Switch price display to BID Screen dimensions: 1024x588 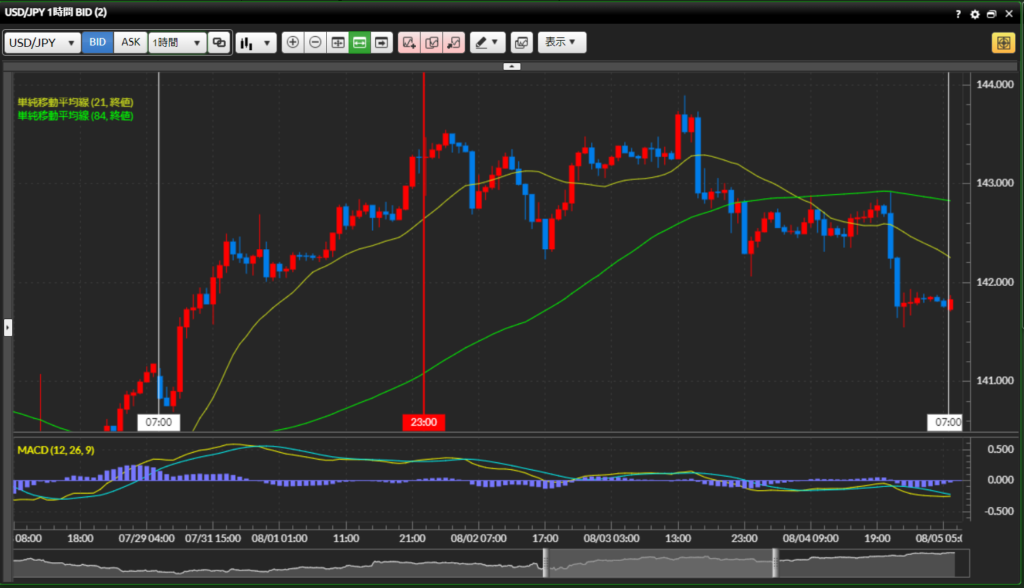click(98, 43)
